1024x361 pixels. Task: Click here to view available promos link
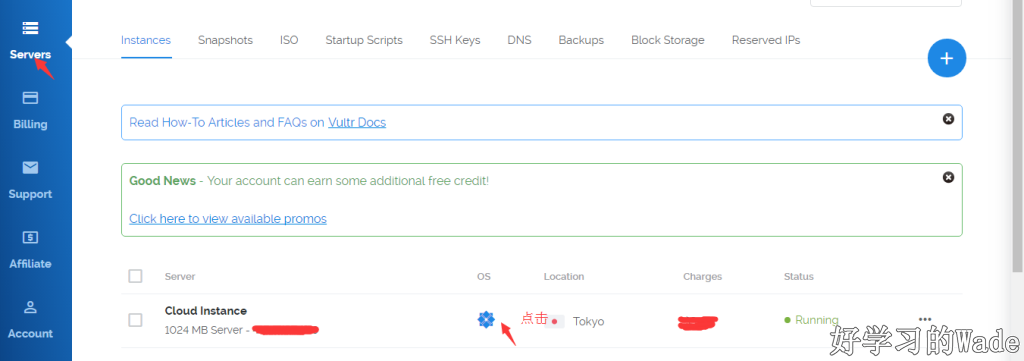pyautogui.click(x=228, y=219)
